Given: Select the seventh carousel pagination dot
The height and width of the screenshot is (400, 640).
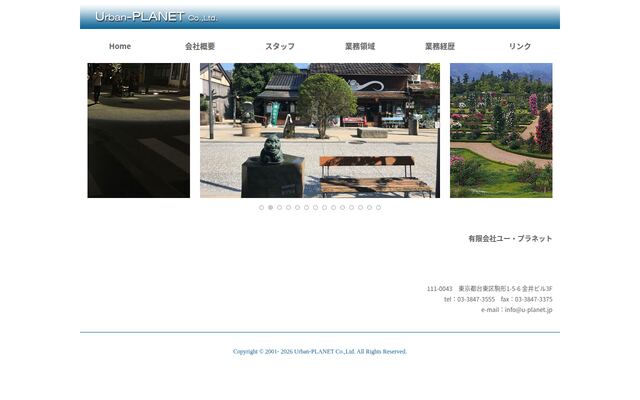Looking at the screenshot, I should [x=316, y=208].
